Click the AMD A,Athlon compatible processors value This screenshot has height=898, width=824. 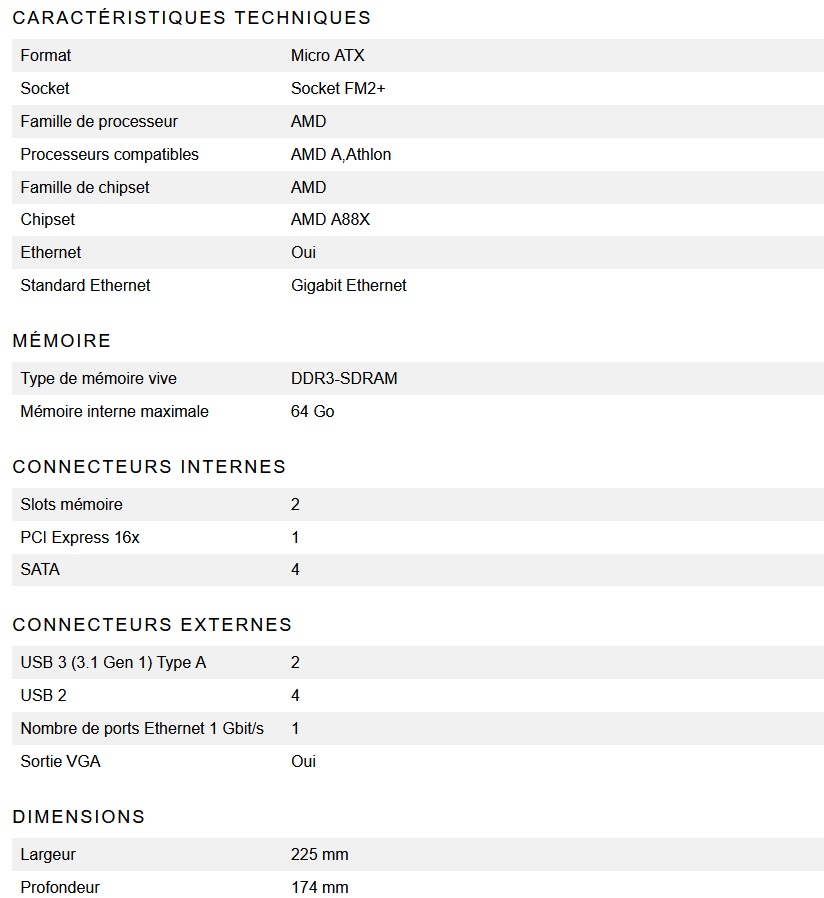341,155
